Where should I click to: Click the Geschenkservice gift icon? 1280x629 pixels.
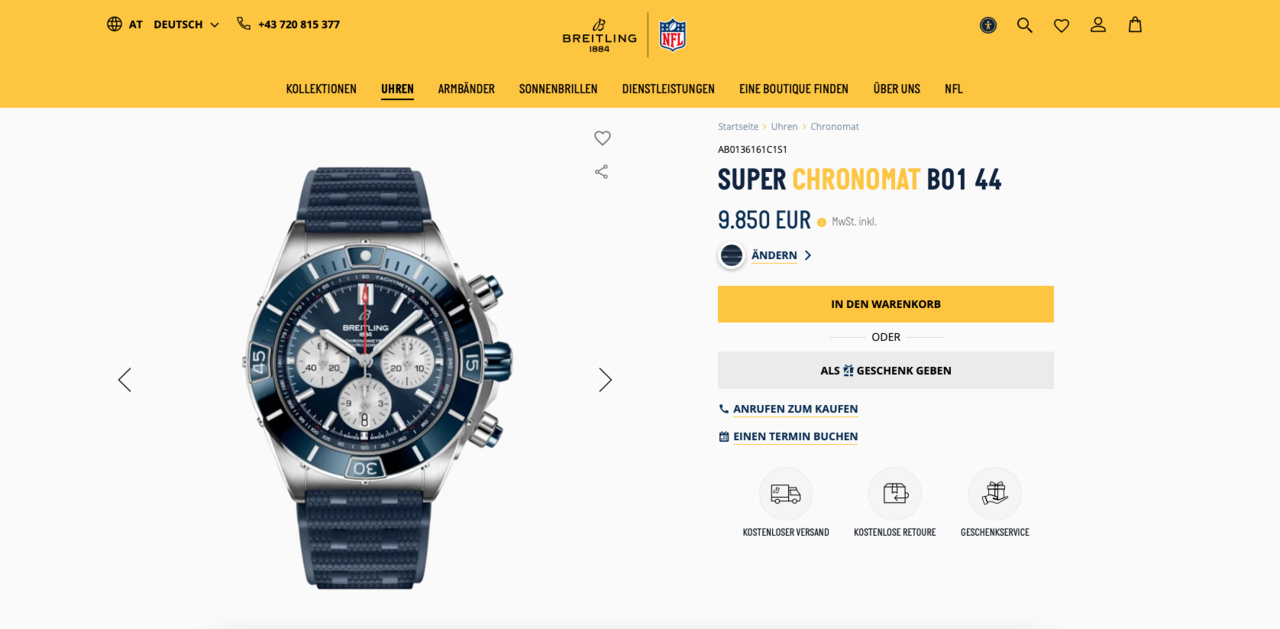click(x=995, y=494)
